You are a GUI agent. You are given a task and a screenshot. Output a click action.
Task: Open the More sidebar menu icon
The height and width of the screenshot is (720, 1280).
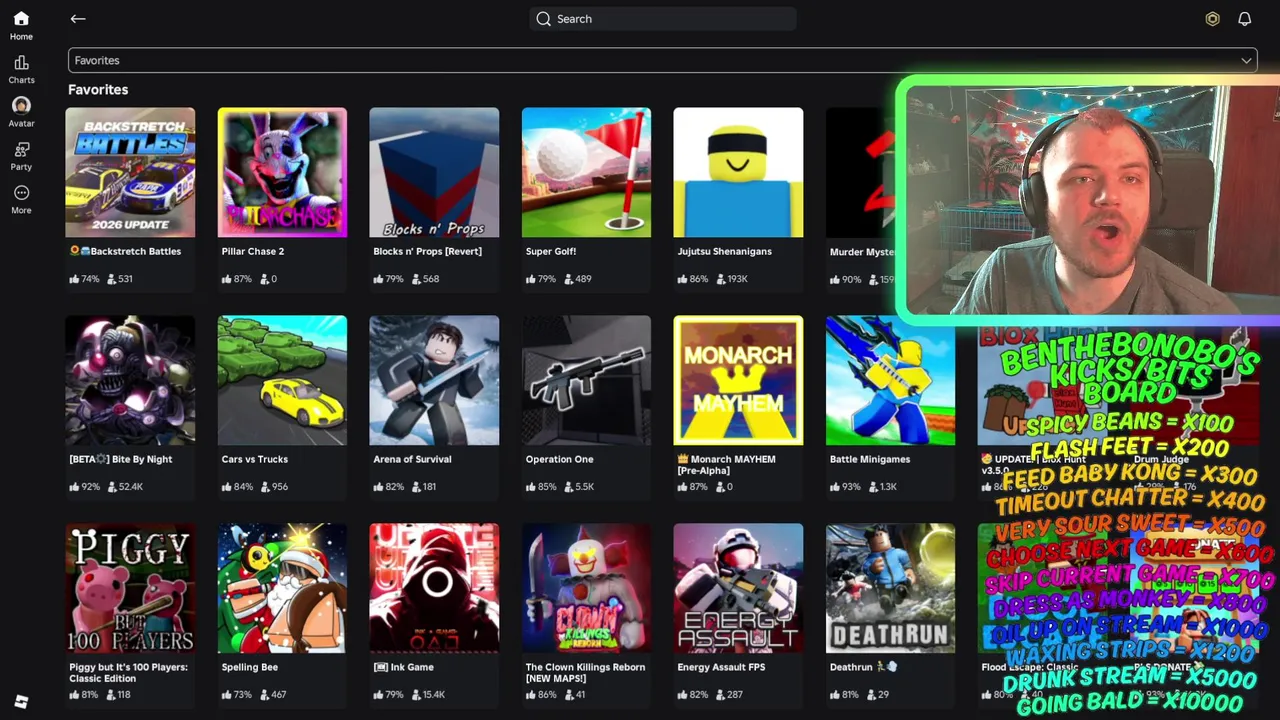pyautogui.click(x=21, y=193)
